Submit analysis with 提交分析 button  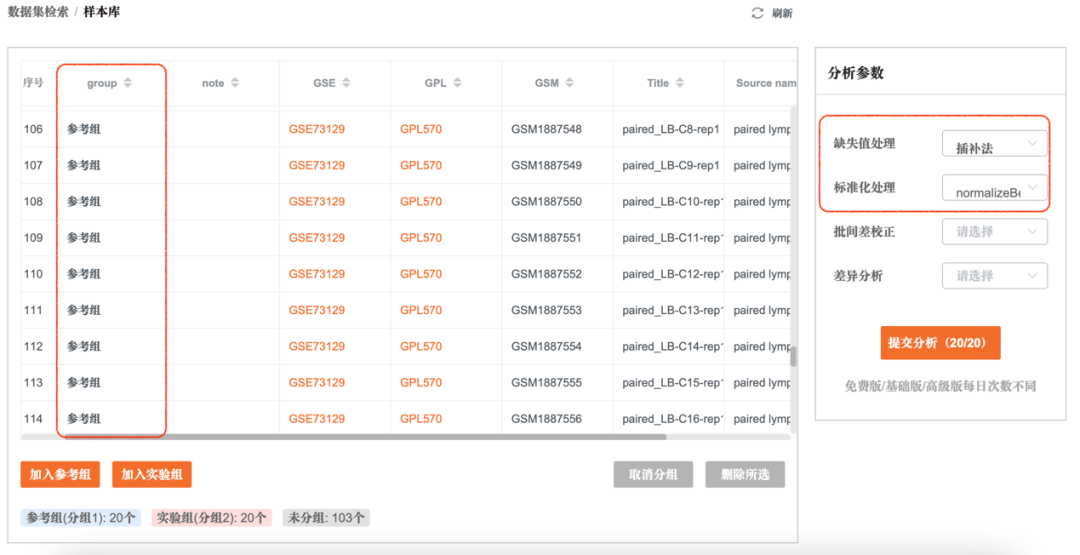(940, 343)
